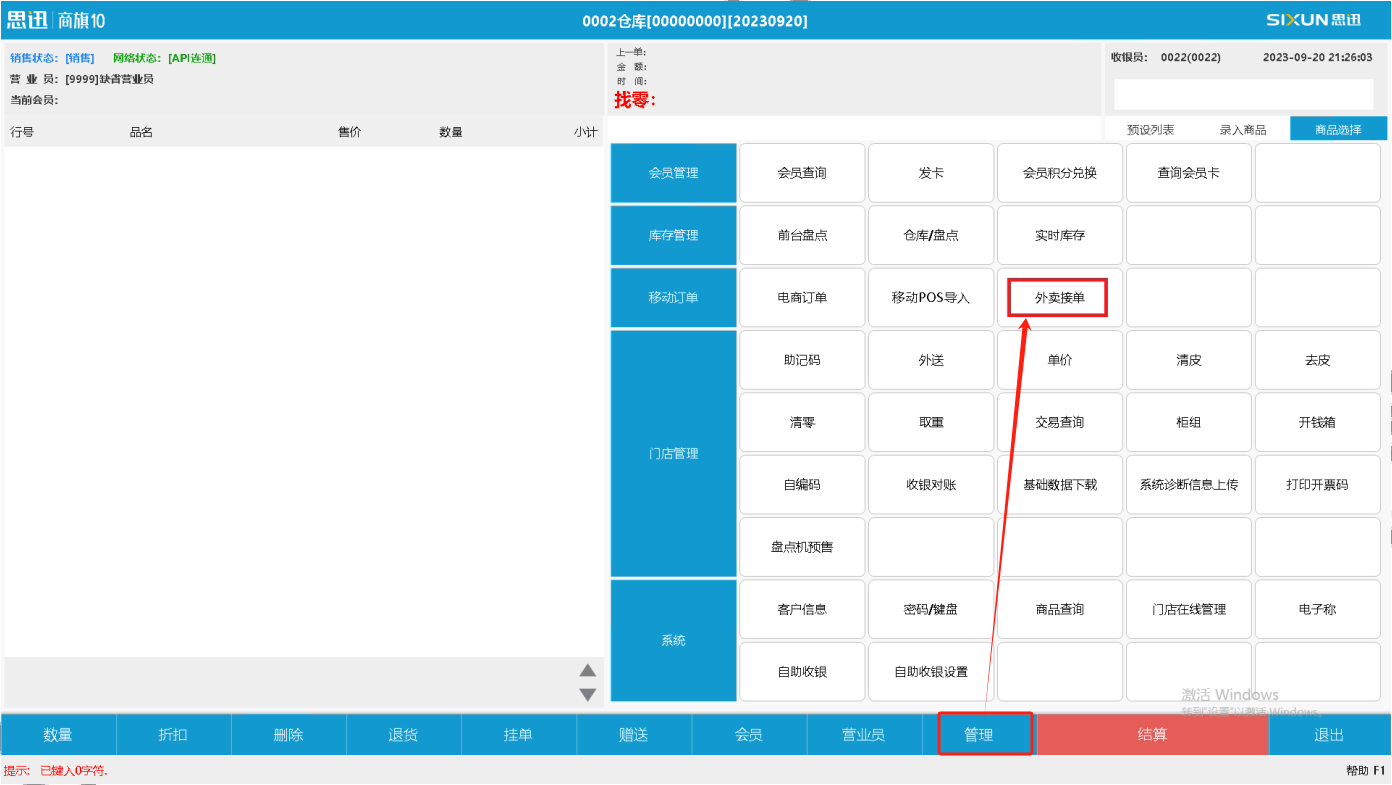The height and width of the screenshot is (785, 1392).
Task: Open 盘点机预售
Action: 802,547
